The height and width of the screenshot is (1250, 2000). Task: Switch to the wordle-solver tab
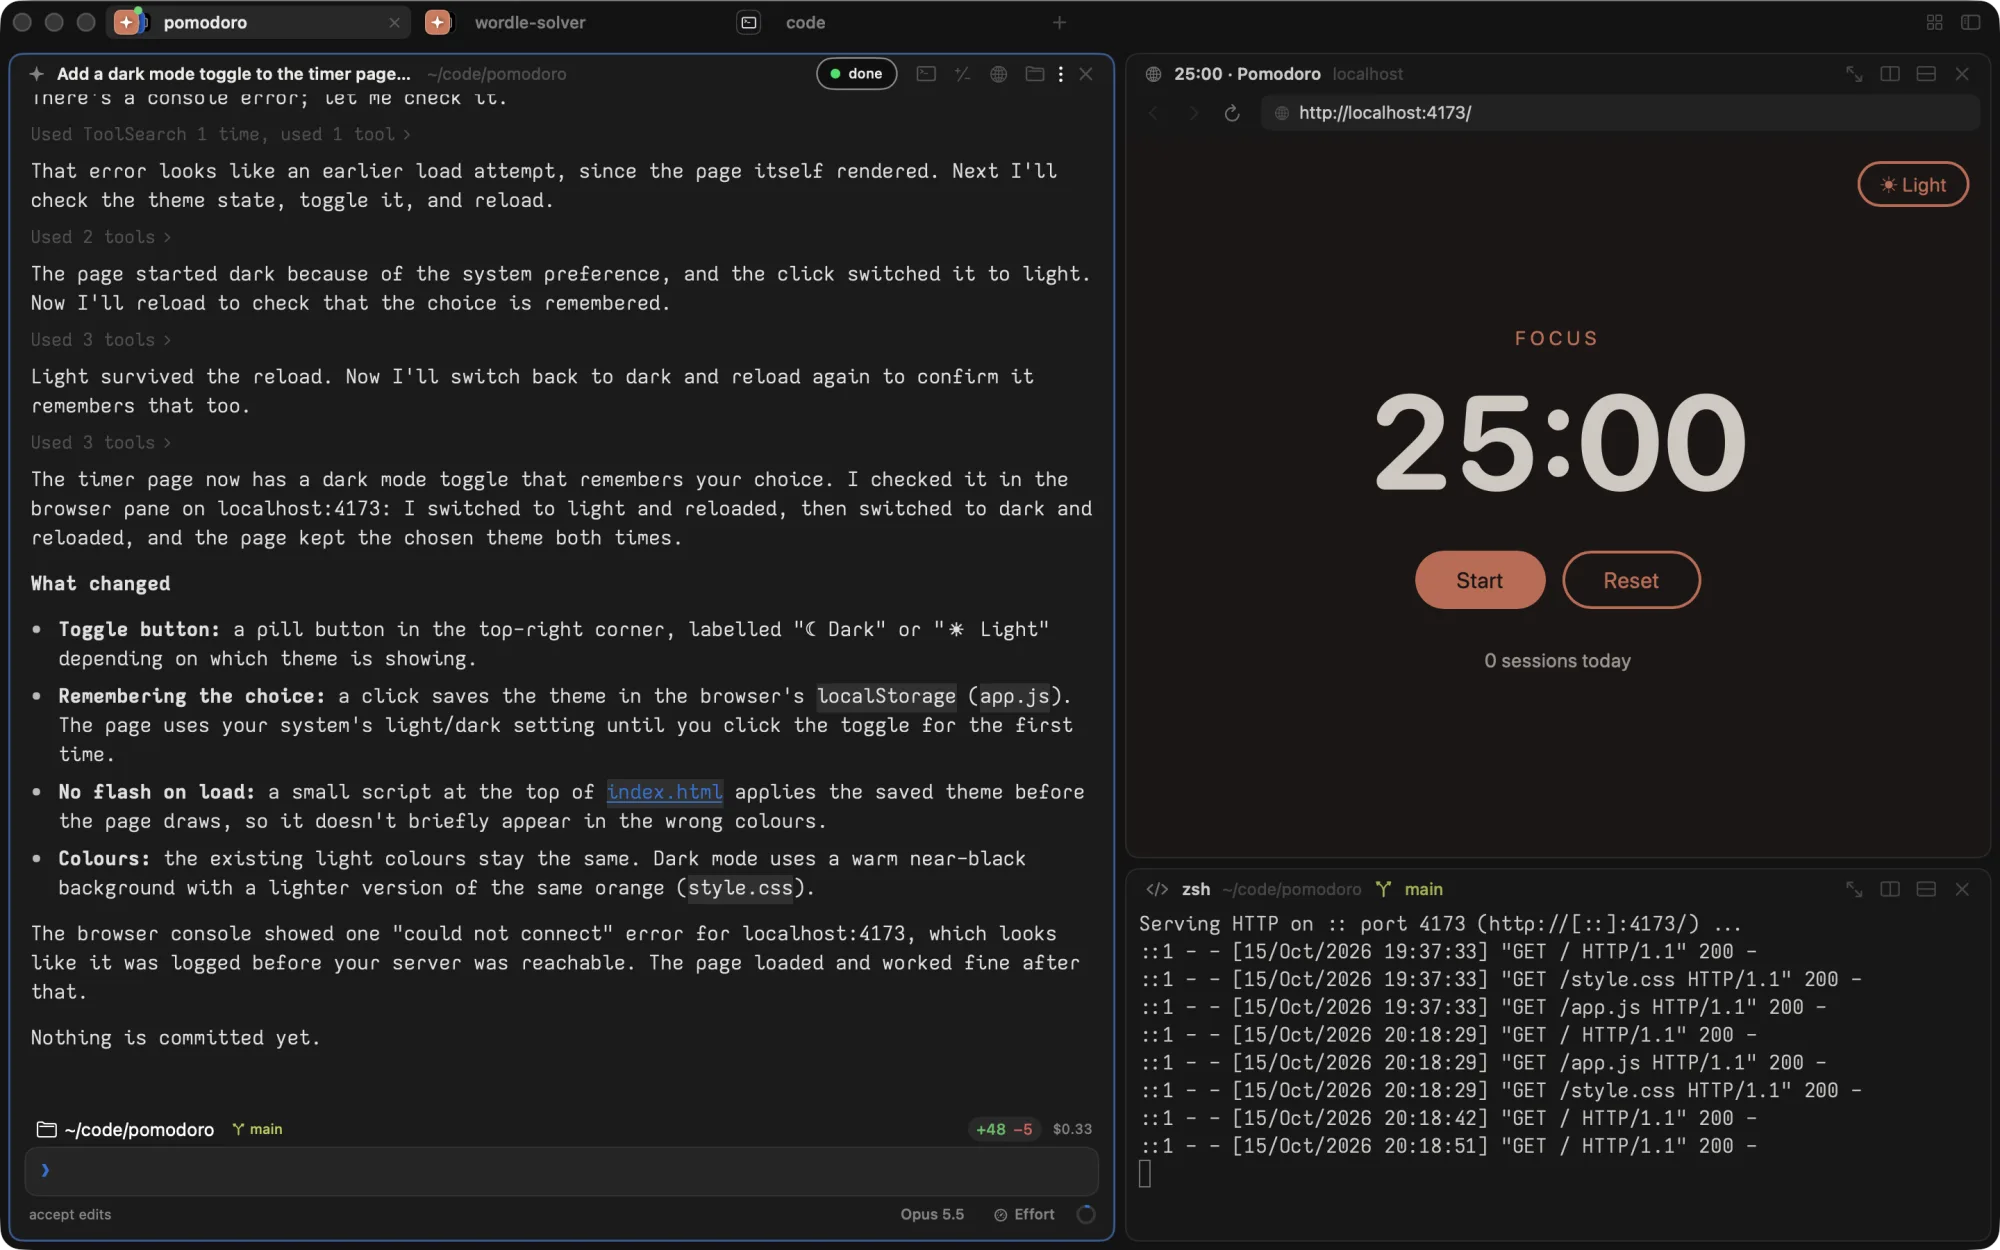[530, 22]
